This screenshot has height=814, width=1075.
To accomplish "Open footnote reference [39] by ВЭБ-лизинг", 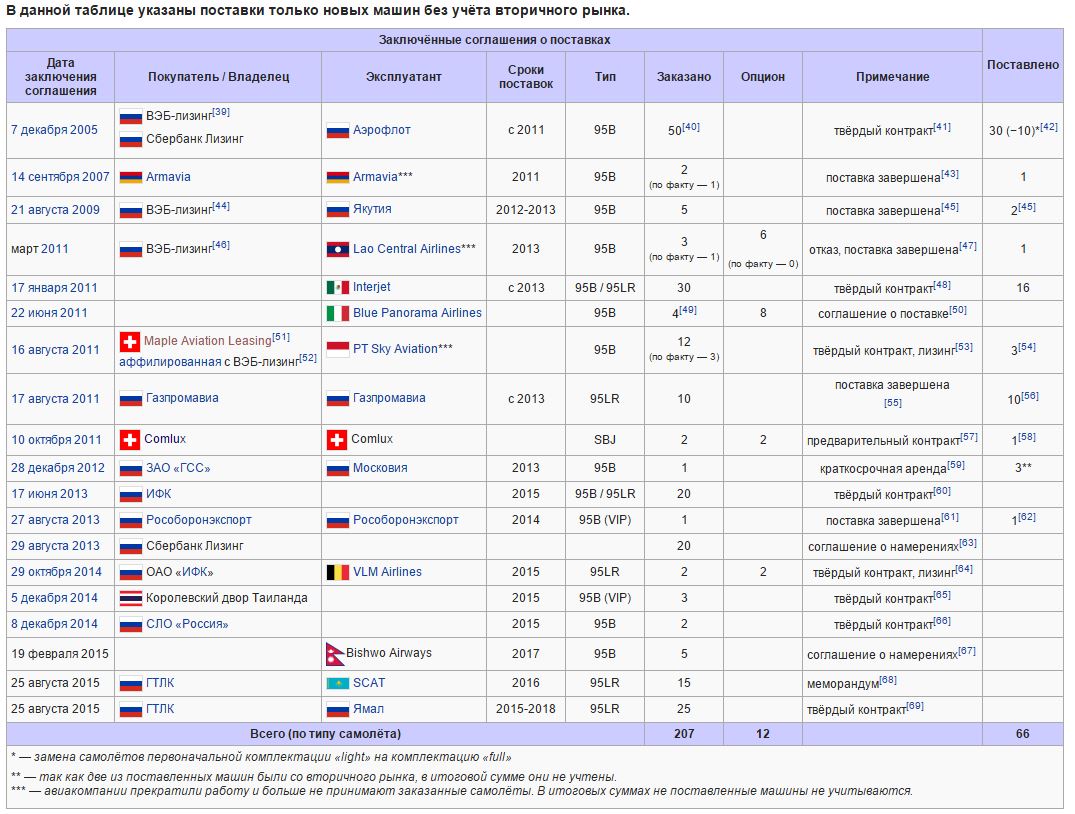I will [x=221, y=112].
